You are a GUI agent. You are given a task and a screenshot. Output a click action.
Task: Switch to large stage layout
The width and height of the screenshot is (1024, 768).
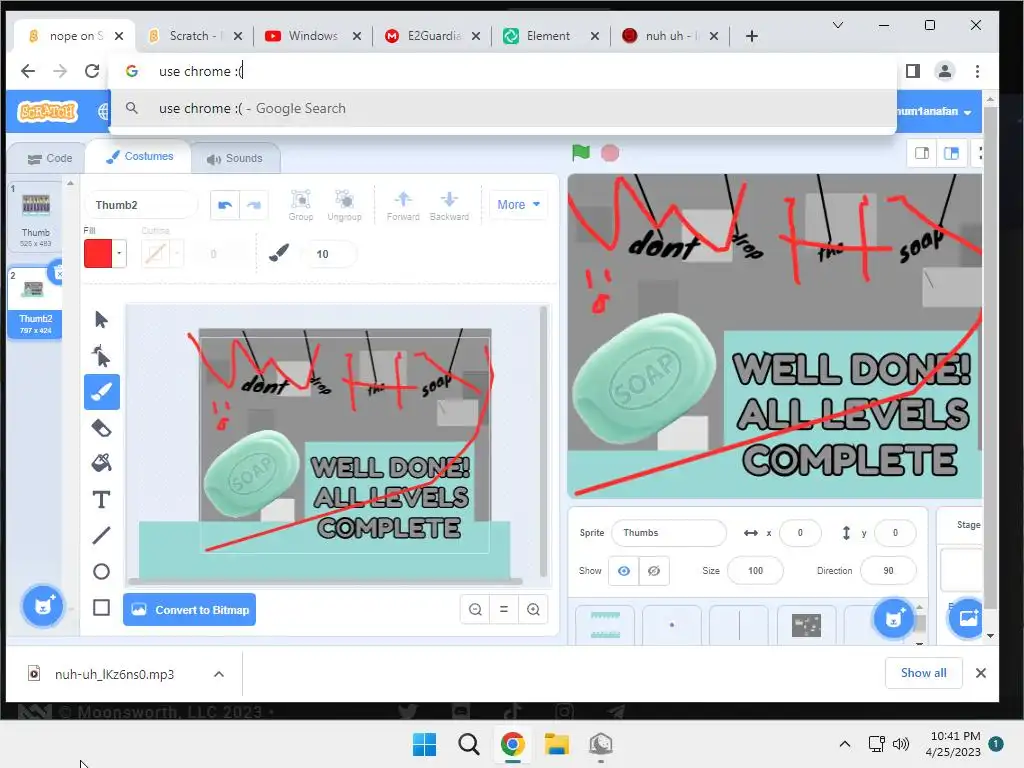click(952, 153)
